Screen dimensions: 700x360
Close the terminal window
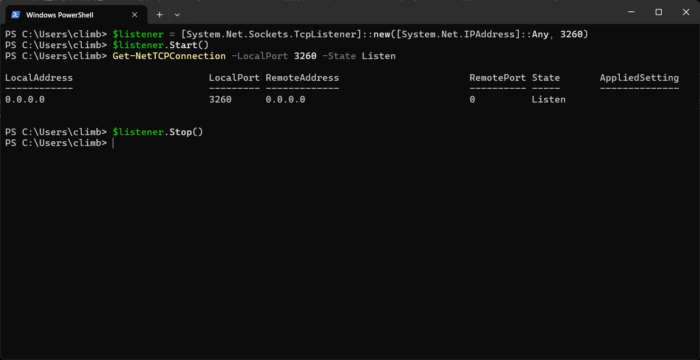(x=686, y=13)
